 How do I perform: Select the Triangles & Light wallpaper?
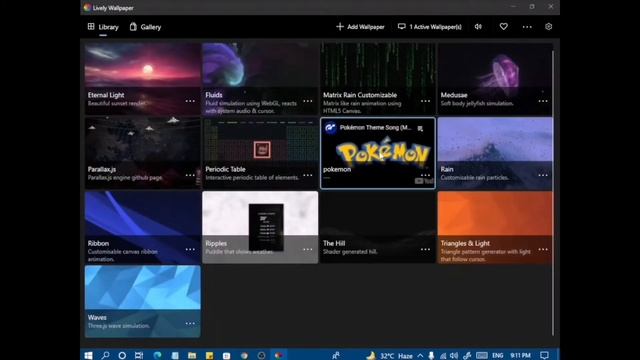(495, 228)
